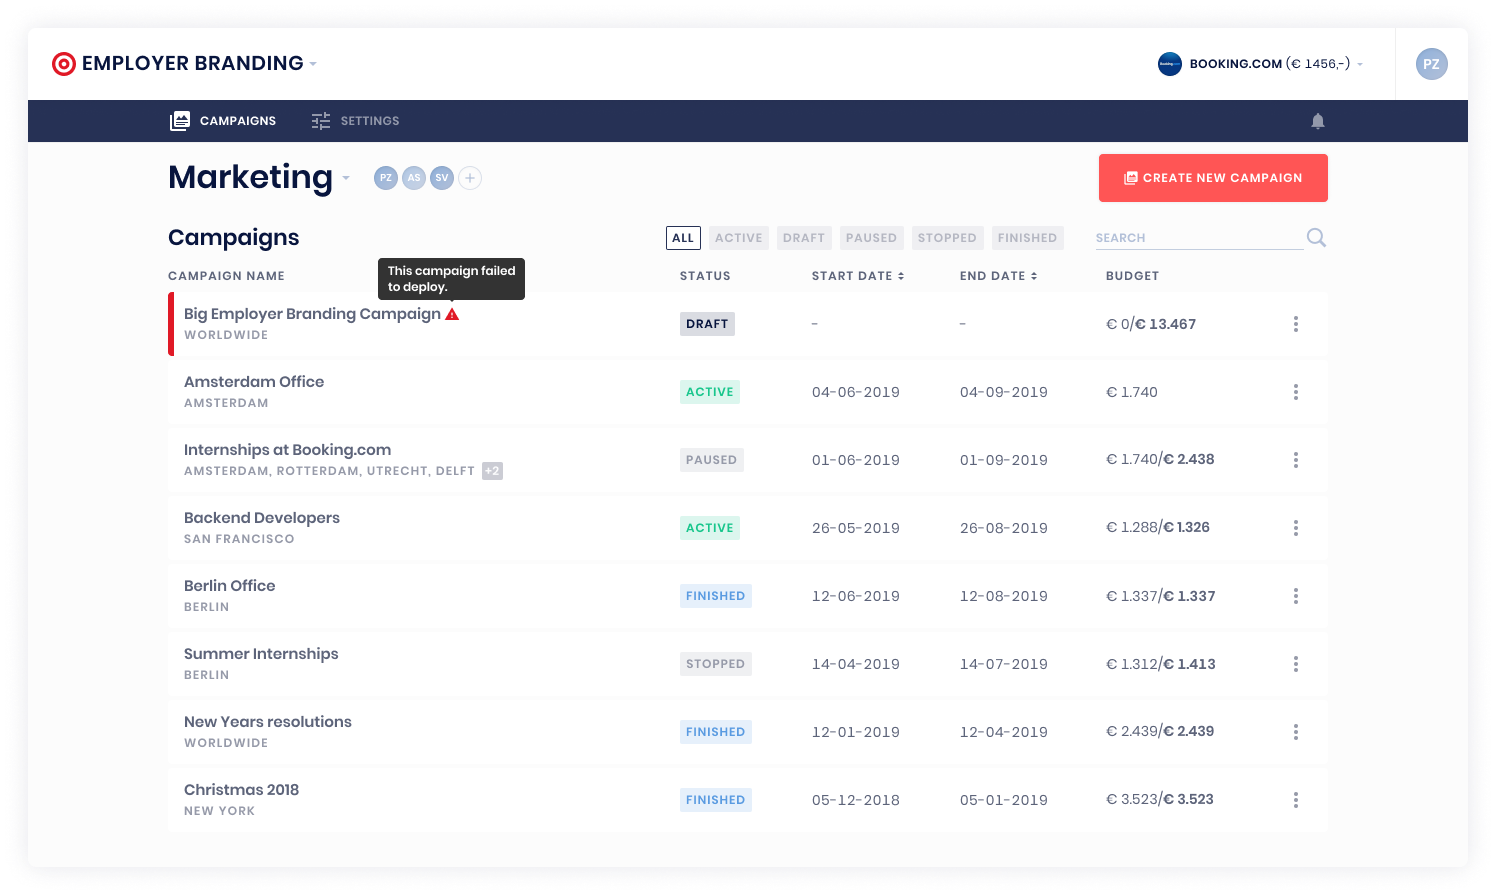Click the PZ team member avatar

386,178
